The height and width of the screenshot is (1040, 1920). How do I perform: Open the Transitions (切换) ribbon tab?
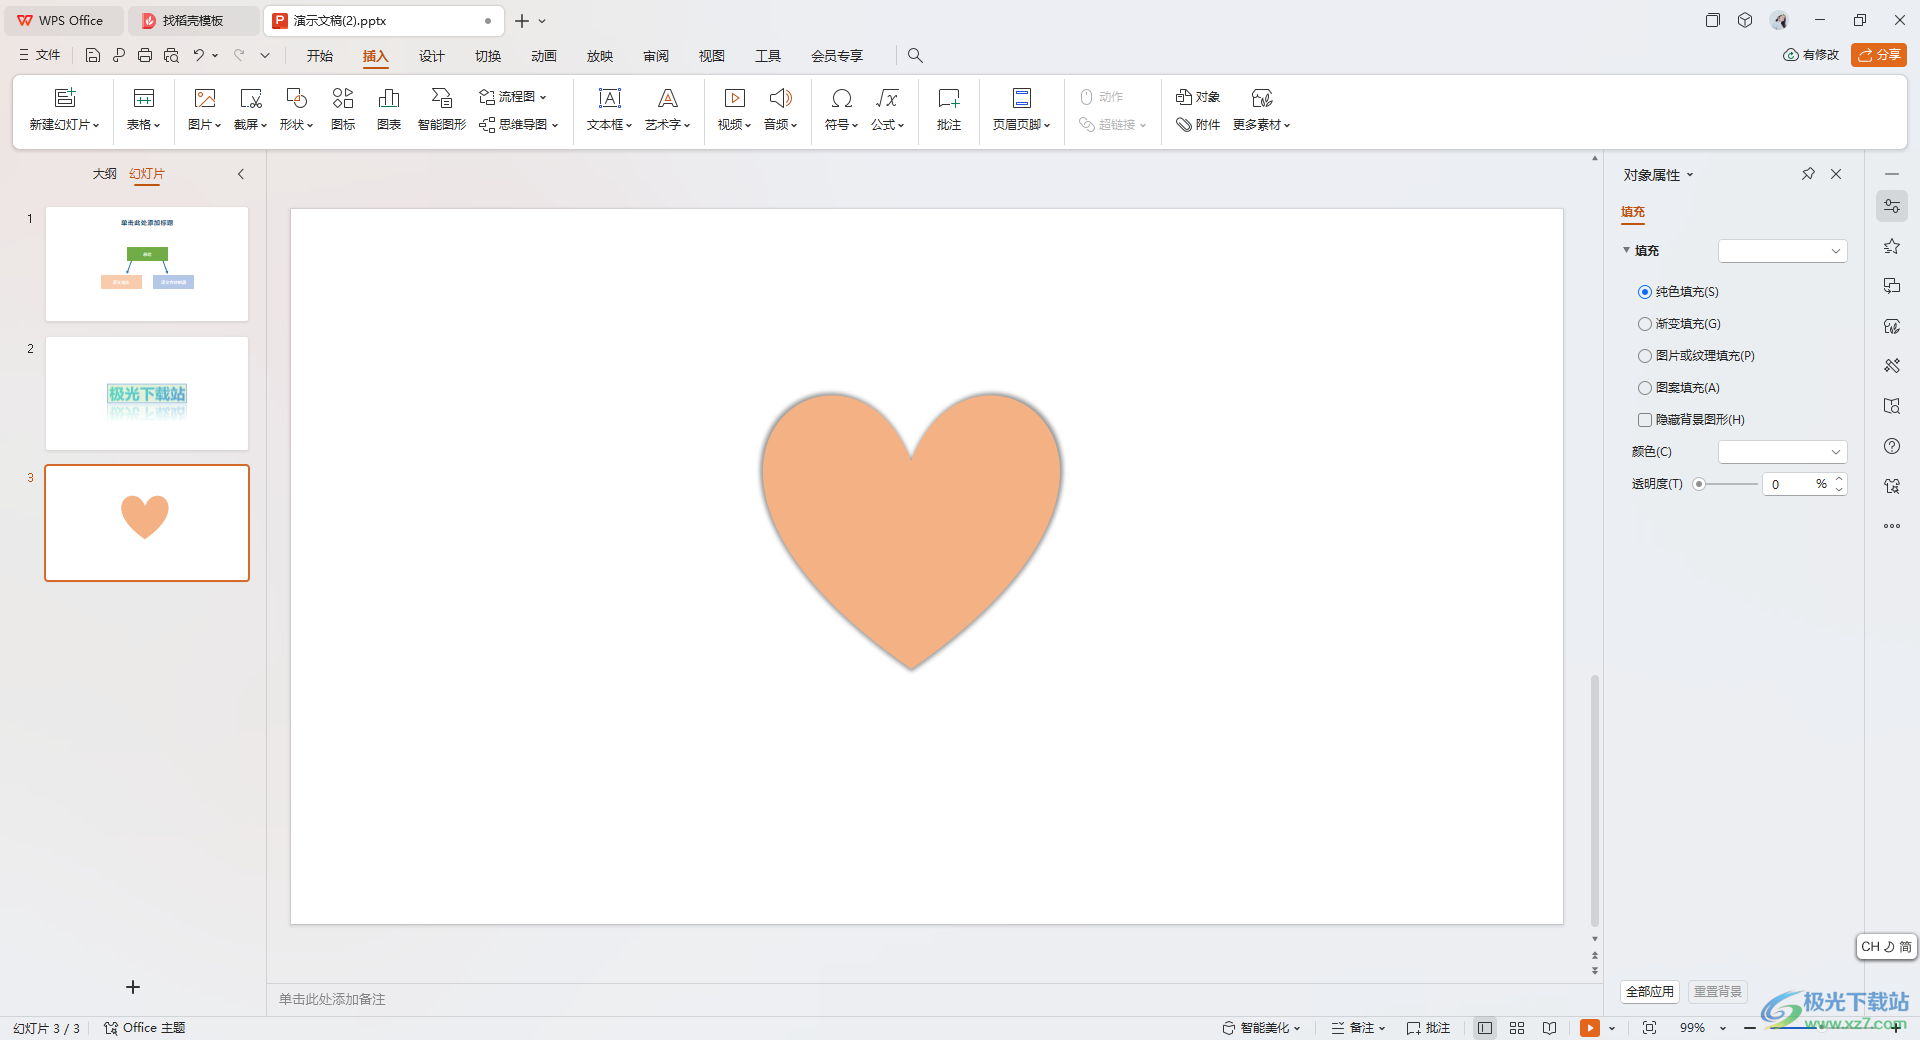click(x=488, y=56)
